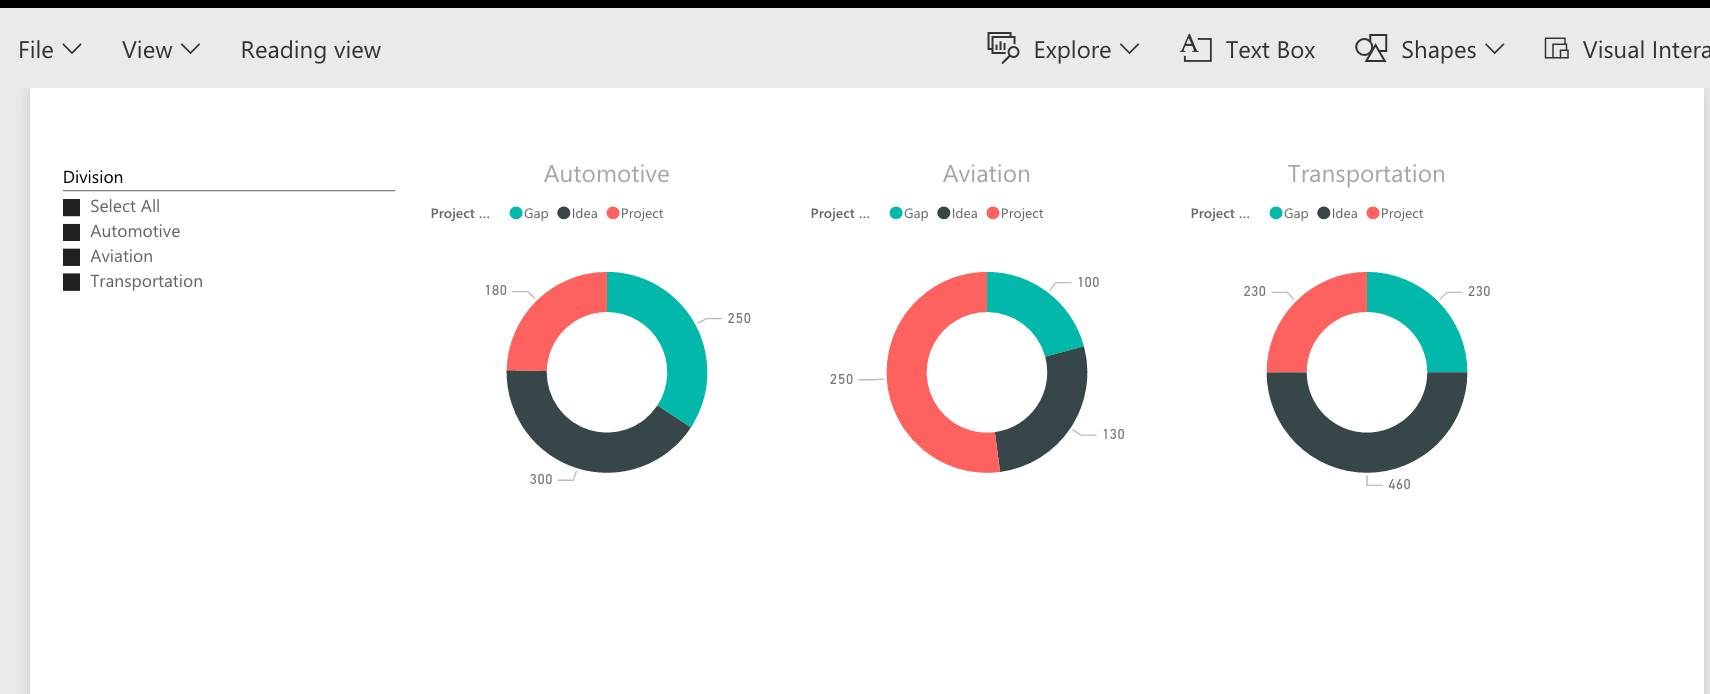Toggle the Transportation division checkbox
The width and height of the screenshot is (1710, 694).
tap(71, 282)
